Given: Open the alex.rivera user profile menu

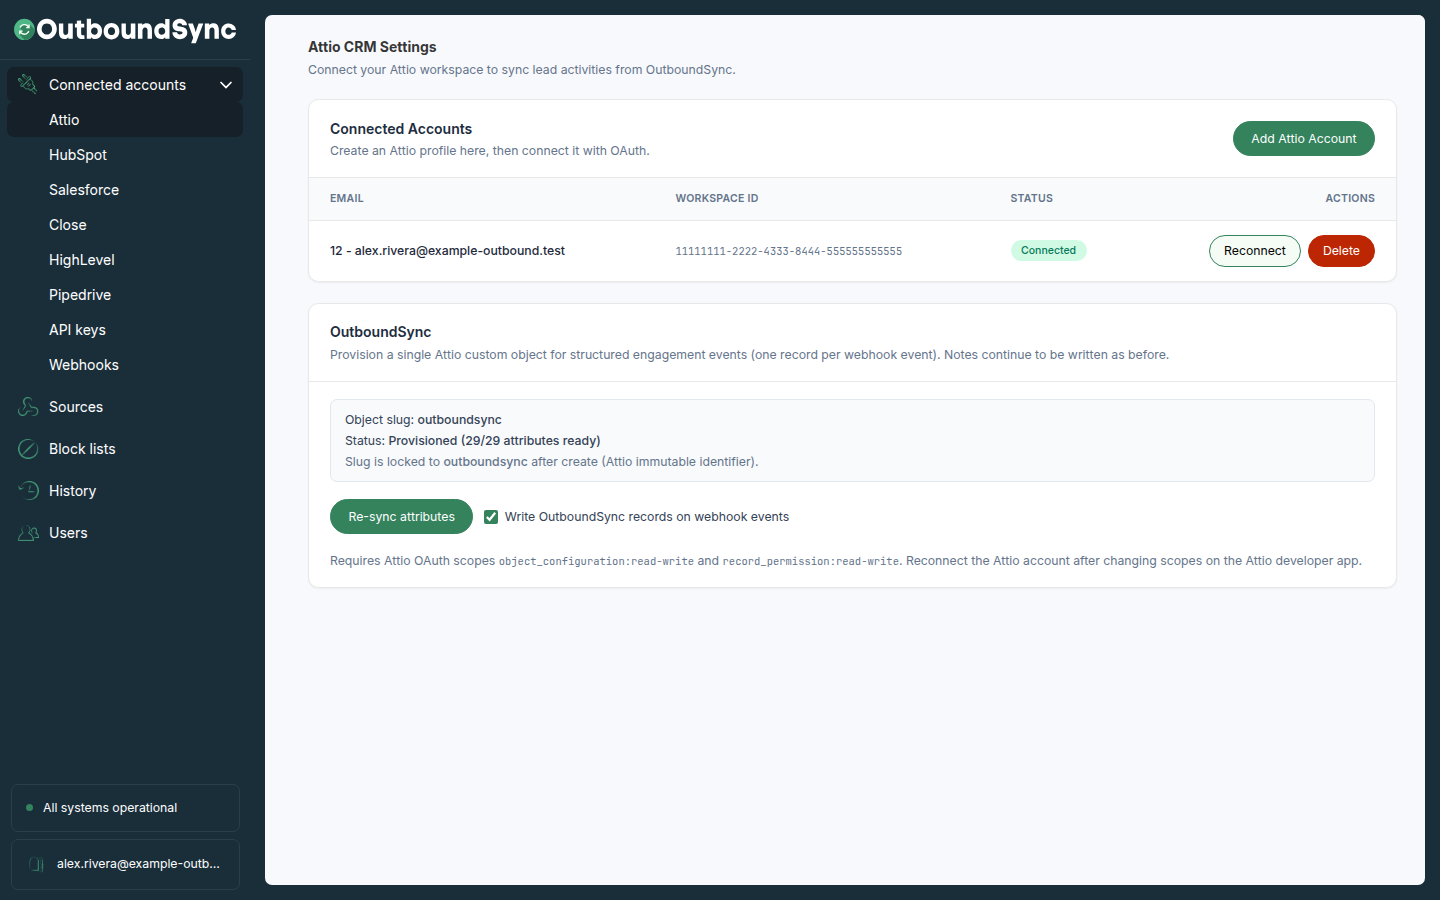Looking at the screenshot, I should (x=125, y=864).
